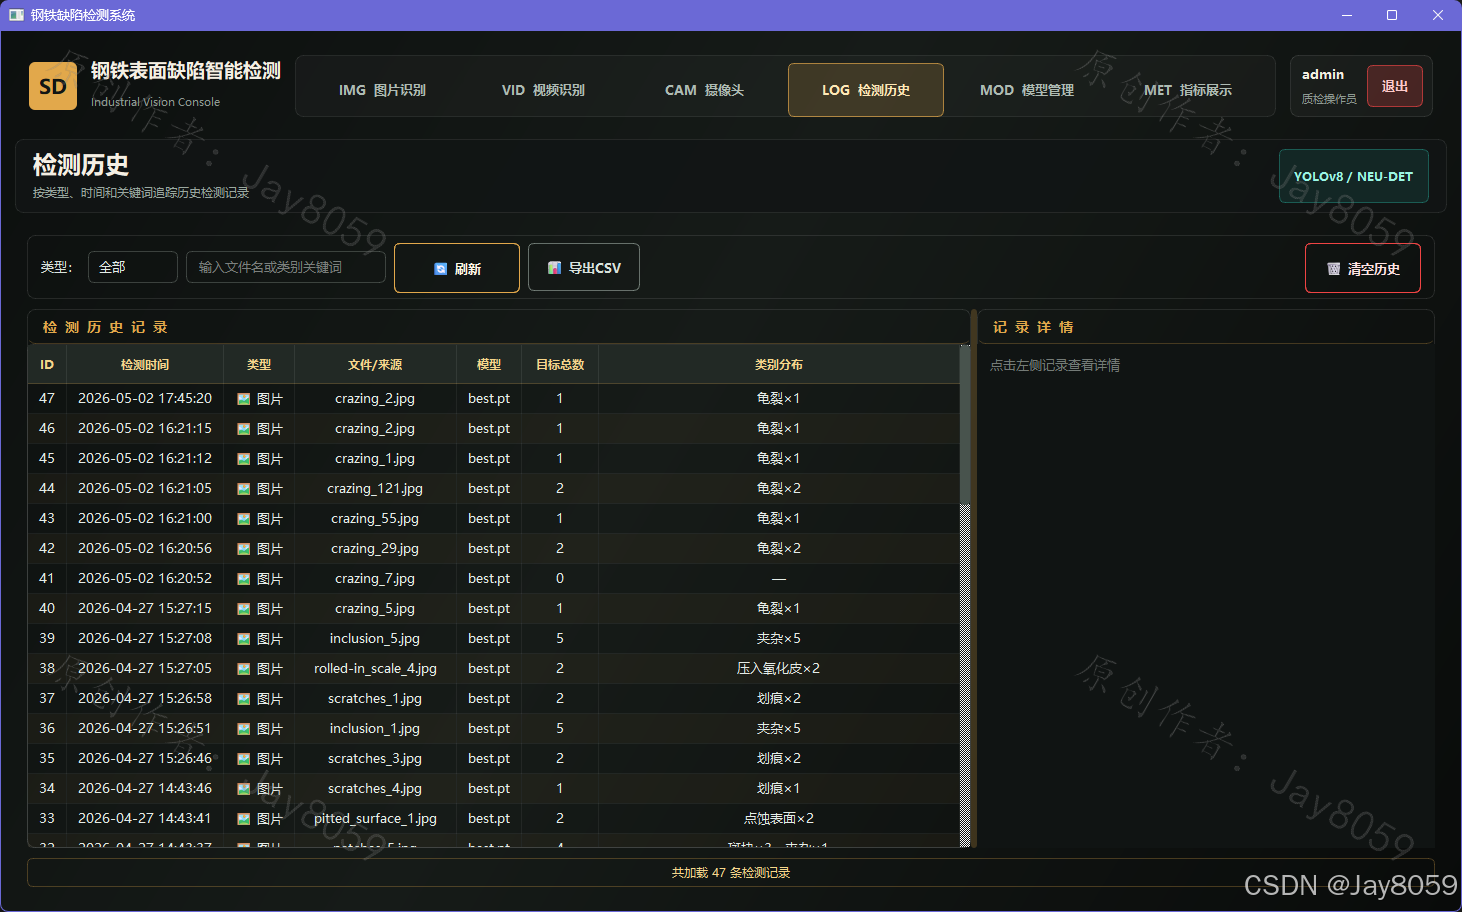Select the scratches_3.jpg file cell
This screenshot has height=912, width=1462.
coord(375,758)
